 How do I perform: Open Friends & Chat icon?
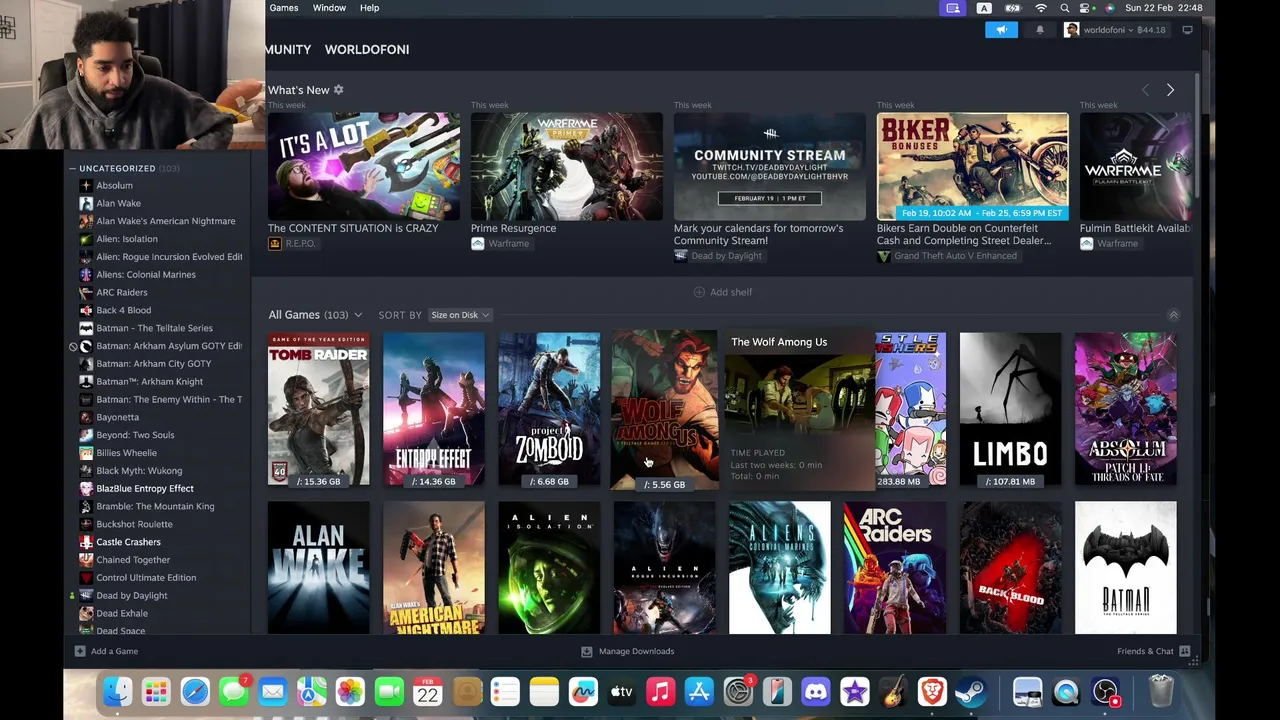click(x=1184, y=651)
